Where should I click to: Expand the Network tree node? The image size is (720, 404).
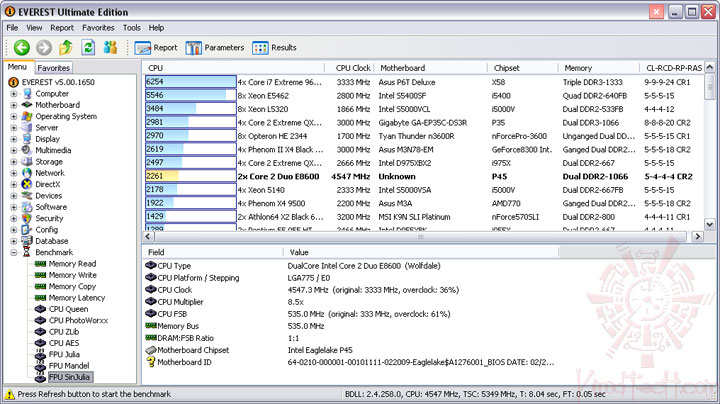pos(14,173)
